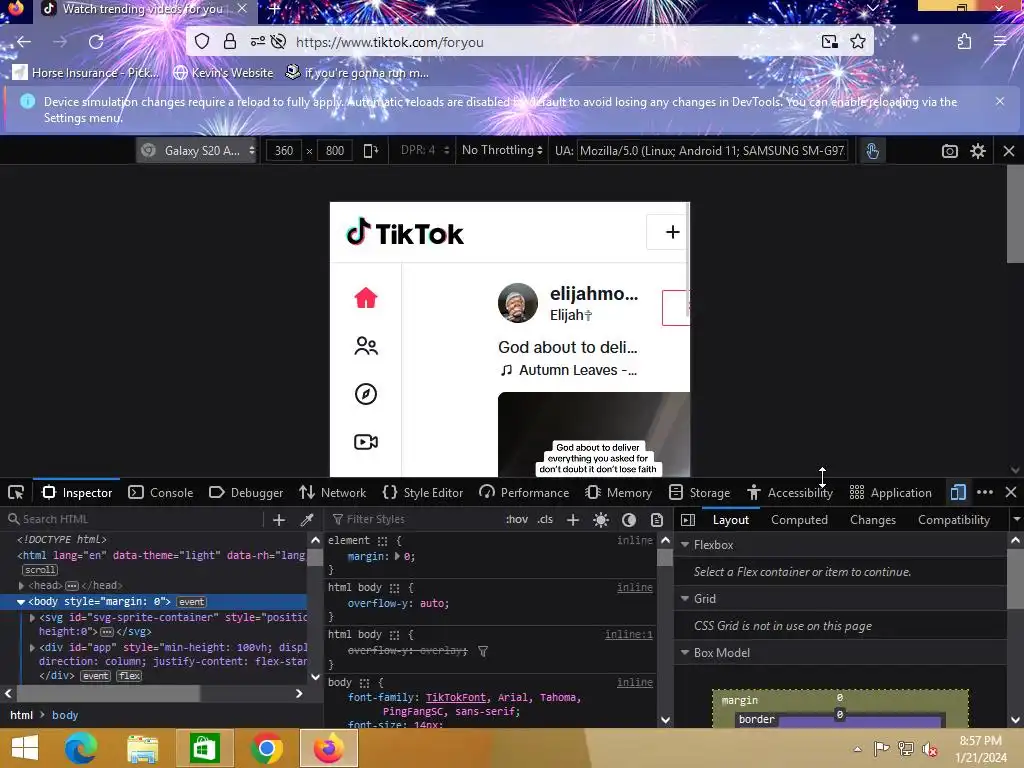1024x768 pixels.
Task: Bookmark this page with star icon
Action: pos(857,42)
